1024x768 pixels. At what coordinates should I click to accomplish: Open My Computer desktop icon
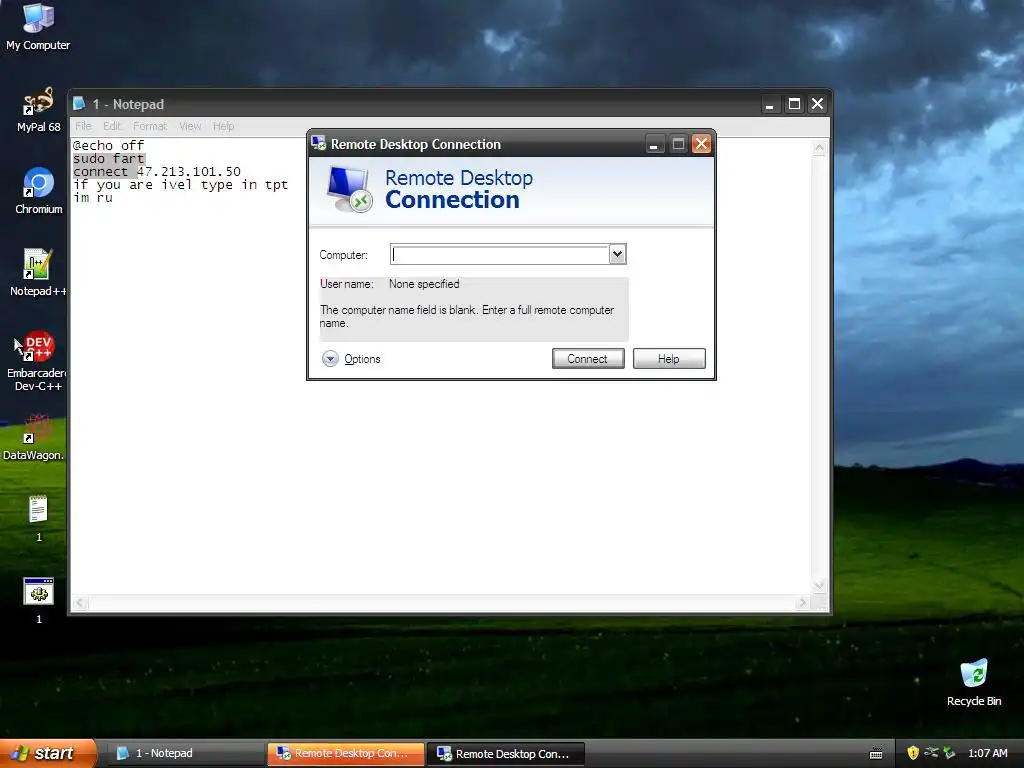pos(38,26)
